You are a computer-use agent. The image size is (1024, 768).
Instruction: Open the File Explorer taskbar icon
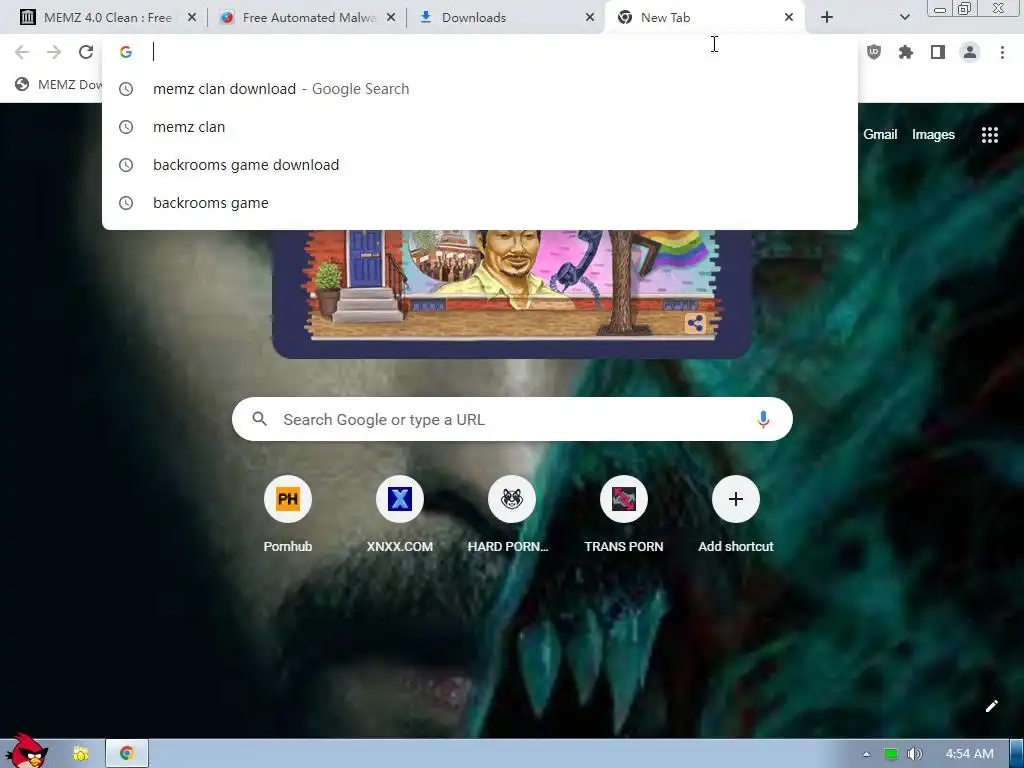(80, 754)
